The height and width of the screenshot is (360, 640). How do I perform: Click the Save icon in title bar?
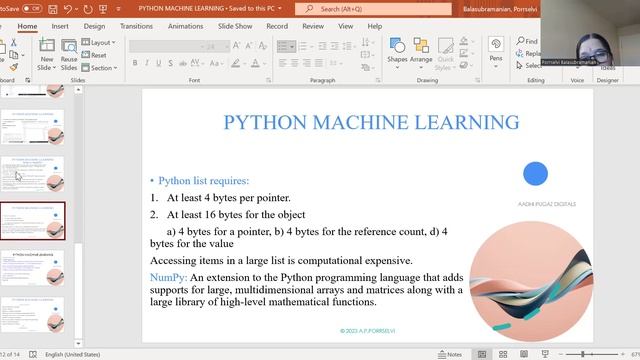click(x=53, y=9)
